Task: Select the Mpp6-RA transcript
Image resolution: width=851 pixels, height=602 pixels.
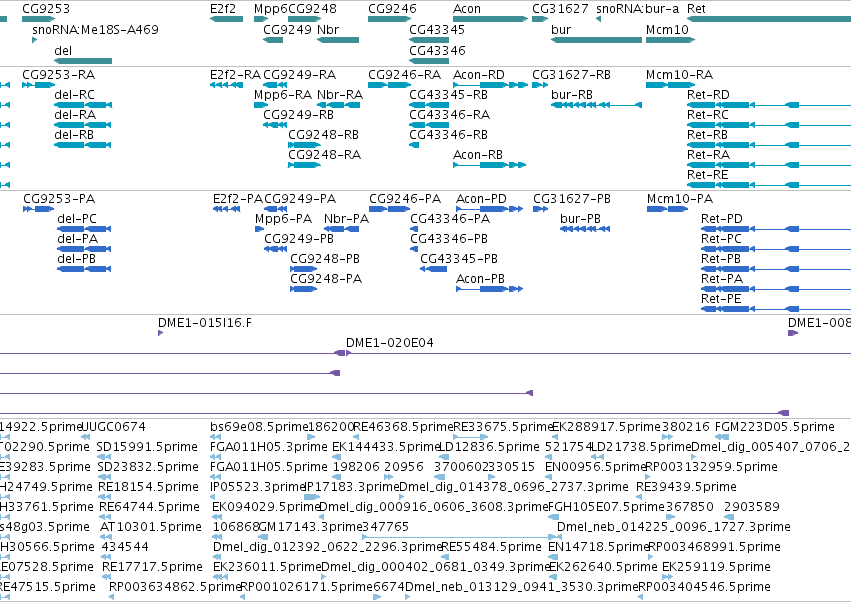Action: [261, 105]
